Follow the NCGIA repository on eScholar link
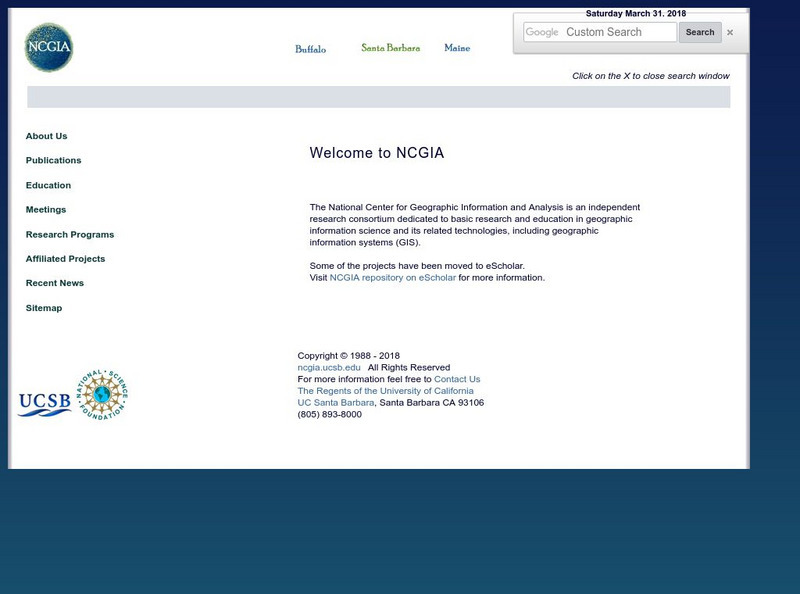Viewport: 800px width, 594px height. point(392,278)
